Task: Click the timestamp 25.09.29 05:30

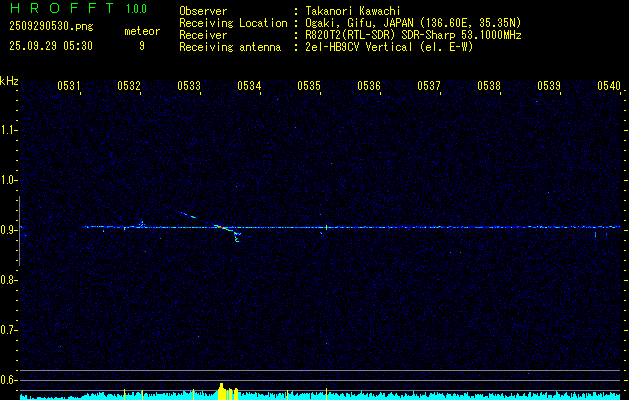Action: [51, 46]
